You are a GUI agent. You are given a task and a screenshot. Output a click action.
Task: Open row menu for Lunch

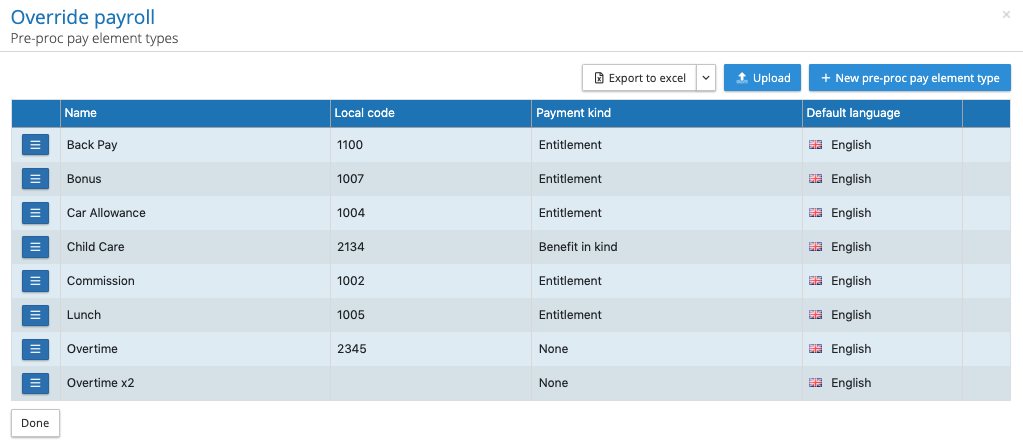tap(35, 315)
